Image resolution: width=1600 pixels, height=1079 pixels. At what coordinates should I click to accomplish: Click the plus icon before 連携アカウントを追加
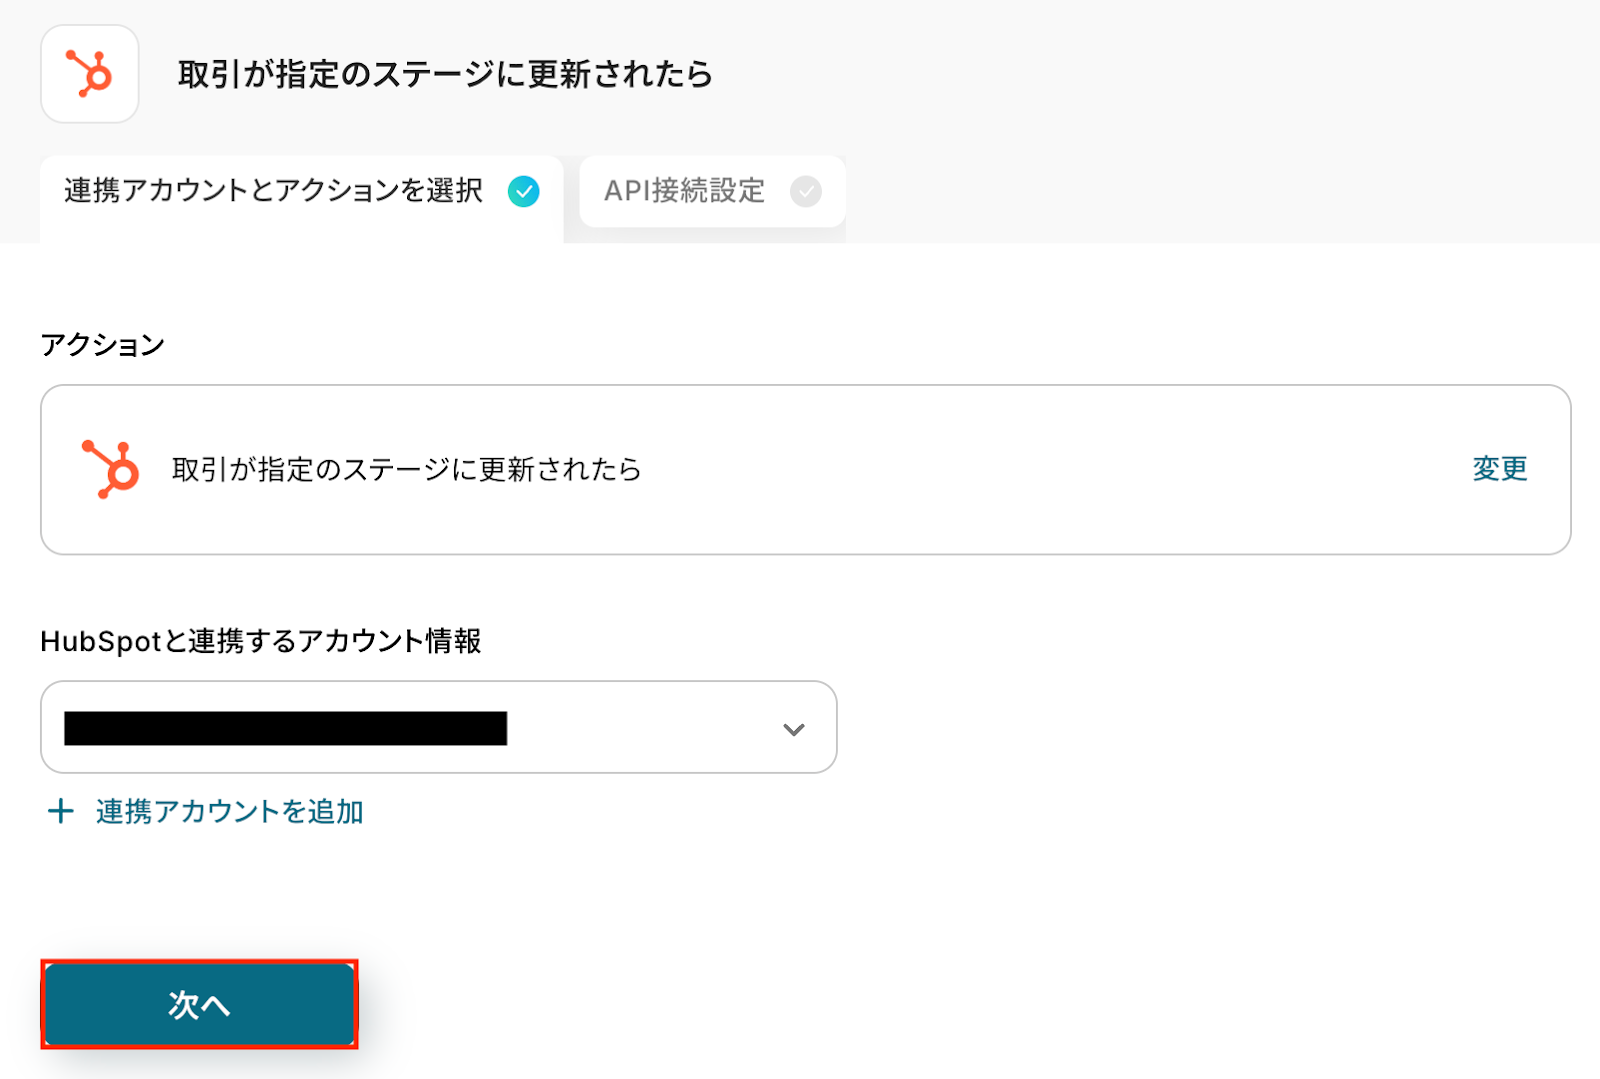61,811
